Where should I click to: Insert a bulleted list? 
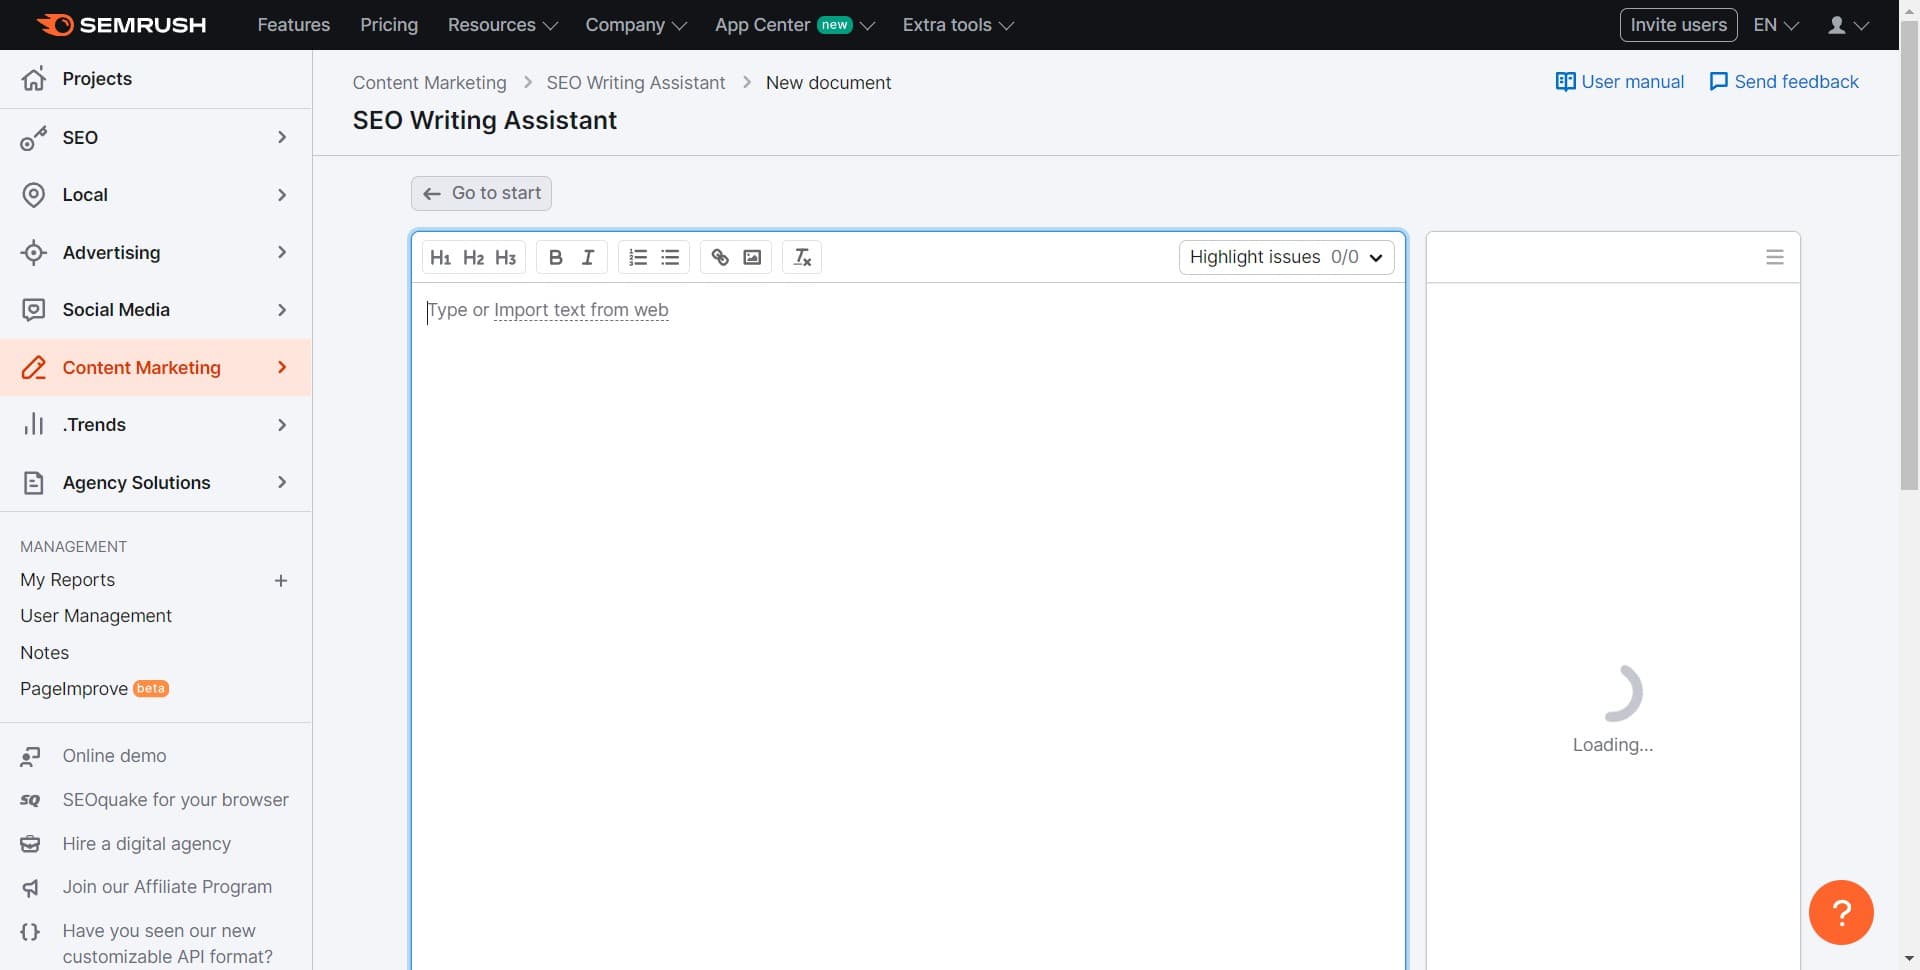670,258
